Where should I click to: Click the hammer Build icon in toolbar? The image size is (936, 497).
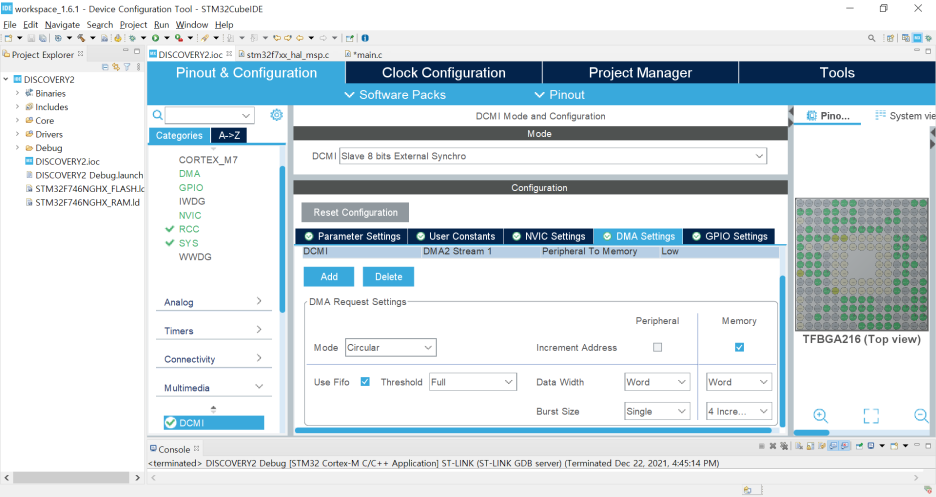(x=81, y=38)
